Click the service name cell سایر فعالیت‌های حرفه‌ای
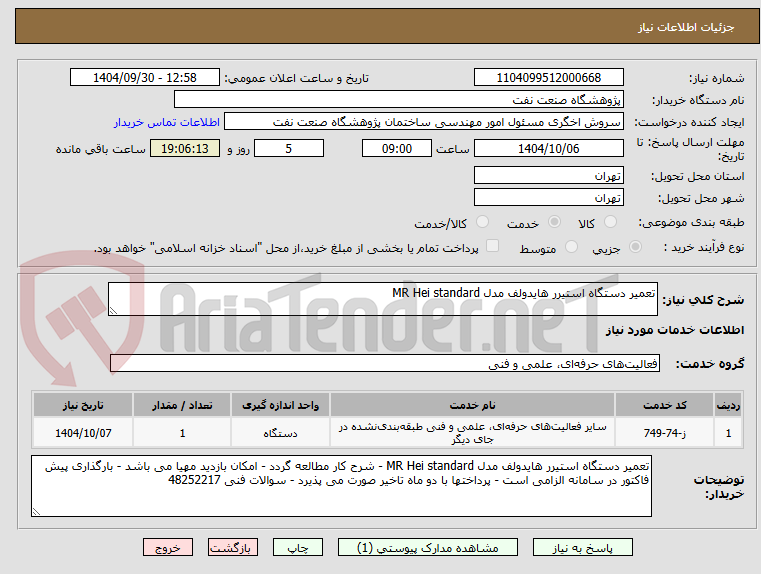 pos(472,432)
